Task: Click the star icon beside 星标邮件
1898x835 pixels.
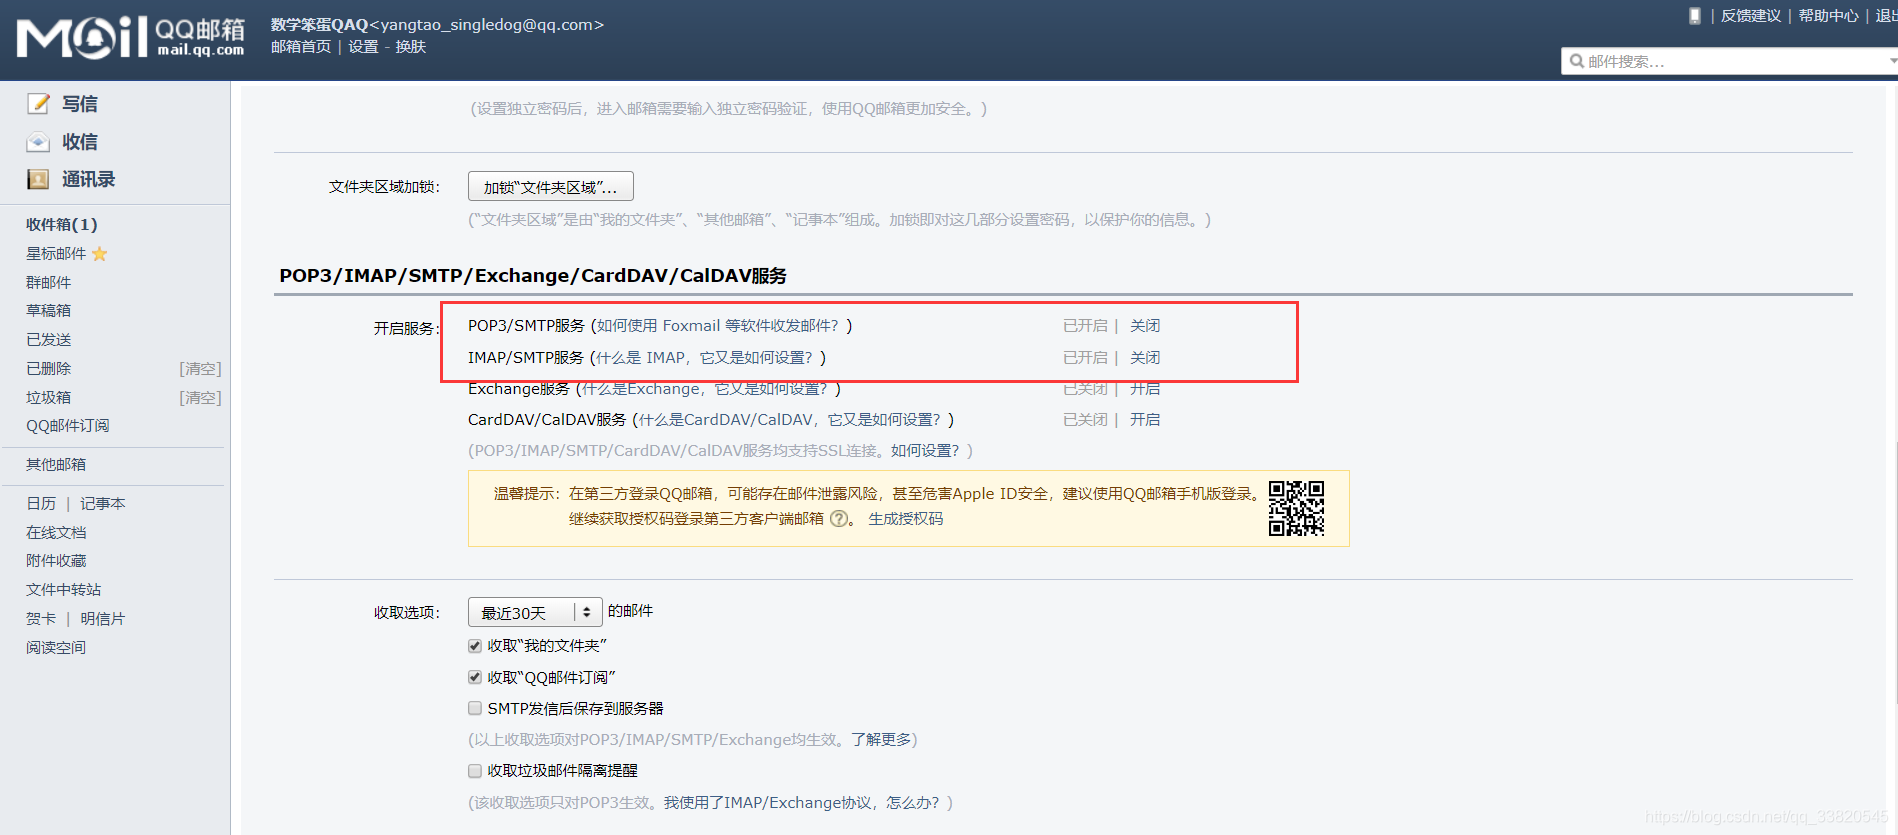Action: tap(99, 254)
